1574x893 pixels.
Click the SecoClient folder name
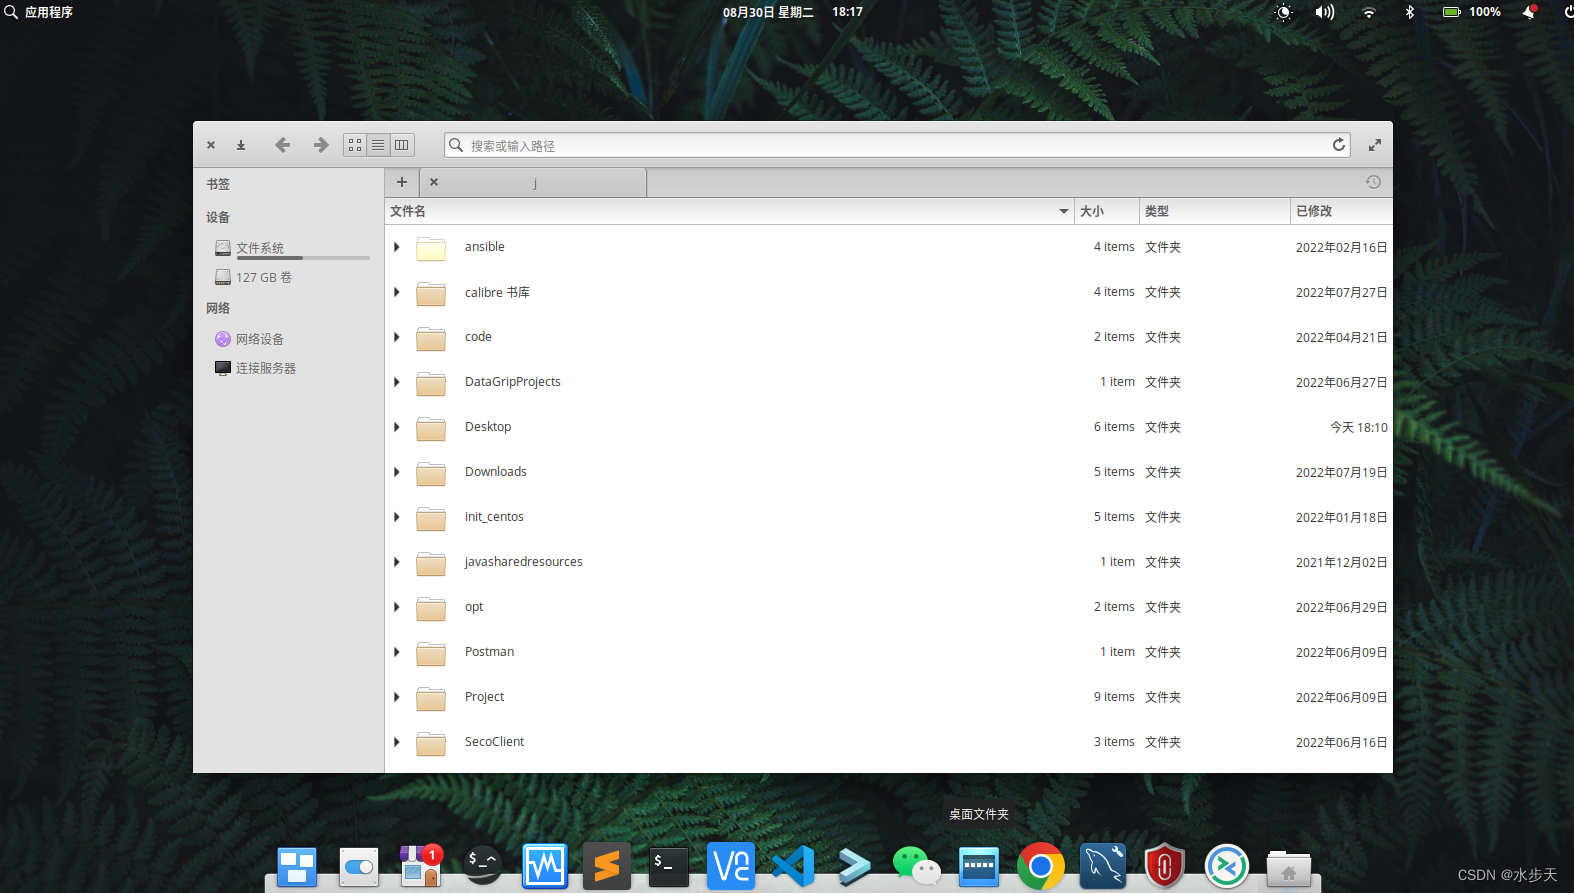(x=494, y=742)
